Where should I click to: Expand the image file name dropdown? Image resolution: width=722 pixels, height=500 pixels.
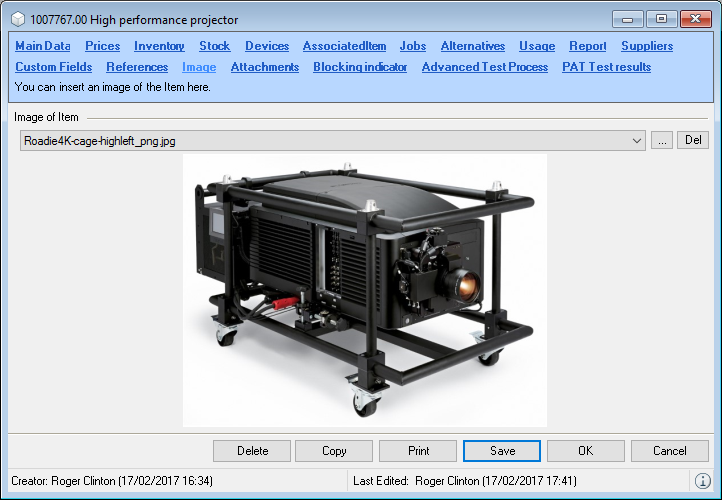pos(637,141)
